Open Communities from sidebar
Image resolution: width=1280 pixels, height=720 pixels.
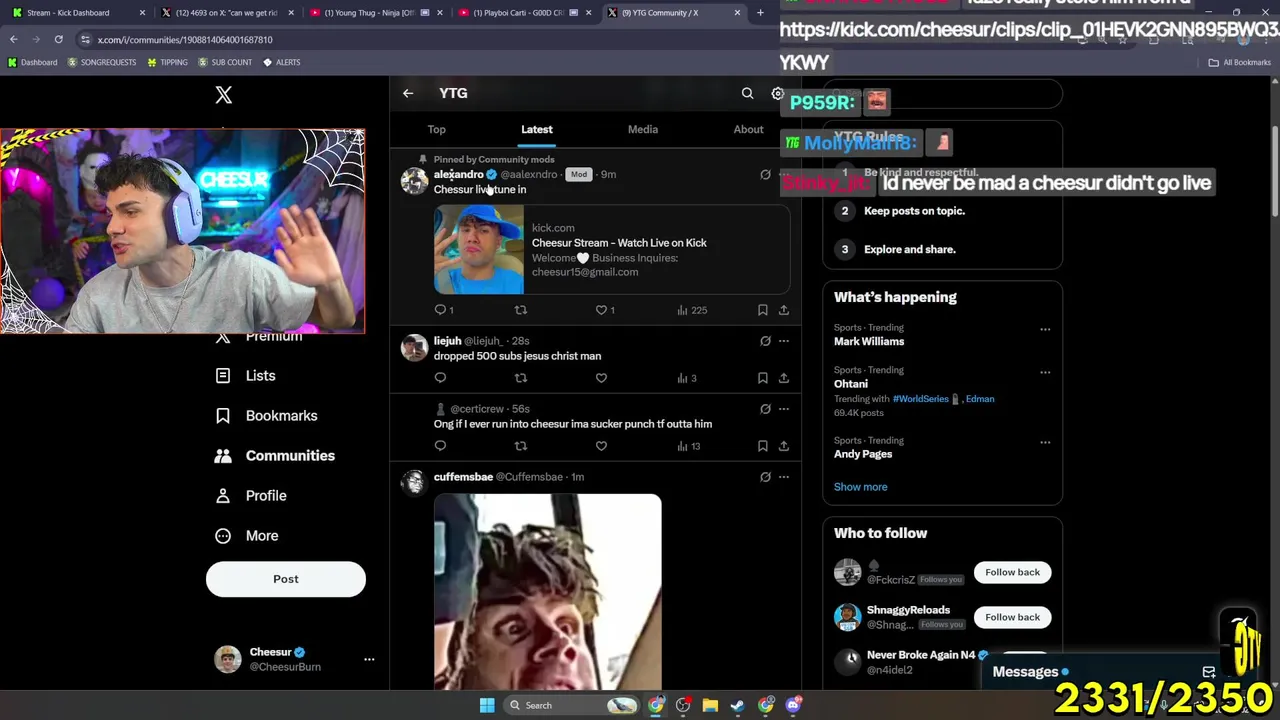(x=275, y=456)
